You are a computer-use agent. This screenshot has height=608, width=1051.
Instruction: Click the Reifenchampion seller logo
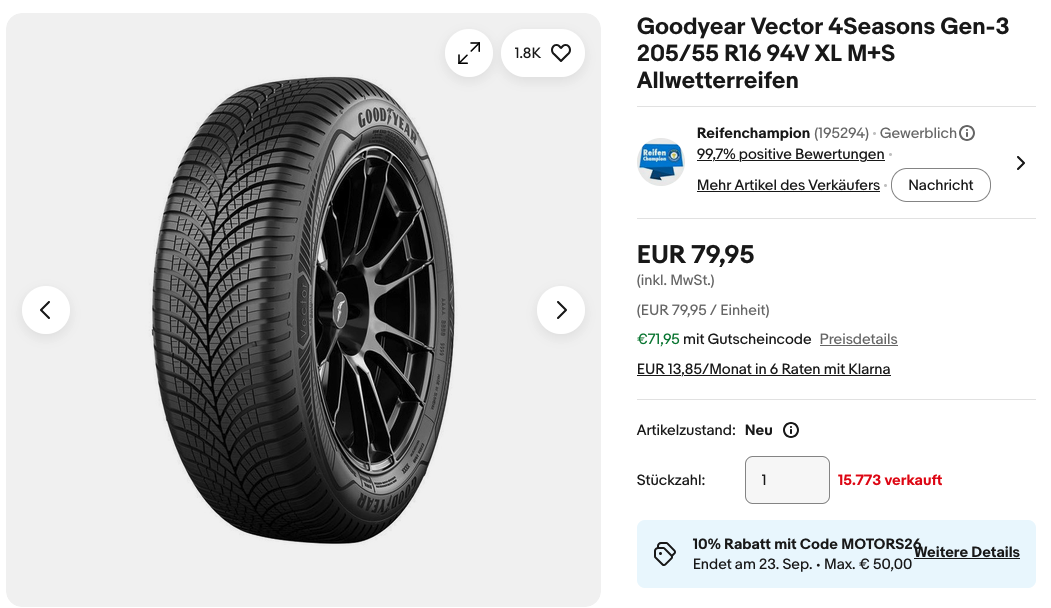[x=660, y=162]
